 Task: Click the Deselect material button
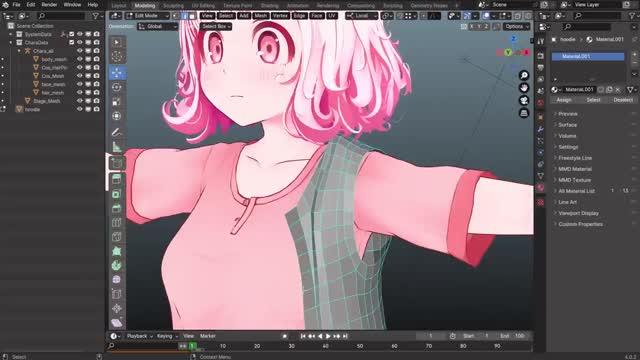click(622, 100)
